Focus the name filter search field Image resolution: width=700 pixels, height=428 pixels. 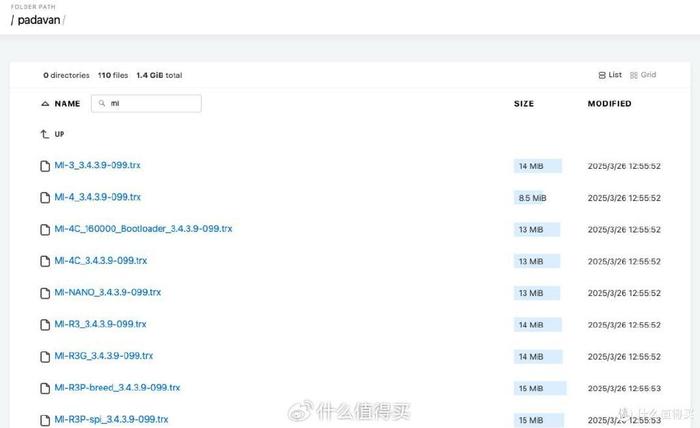pos(146,104)
